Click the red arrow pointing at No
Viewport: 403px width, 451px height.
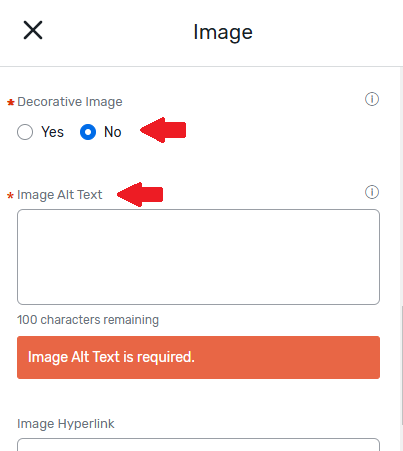(x=163, y=130)
